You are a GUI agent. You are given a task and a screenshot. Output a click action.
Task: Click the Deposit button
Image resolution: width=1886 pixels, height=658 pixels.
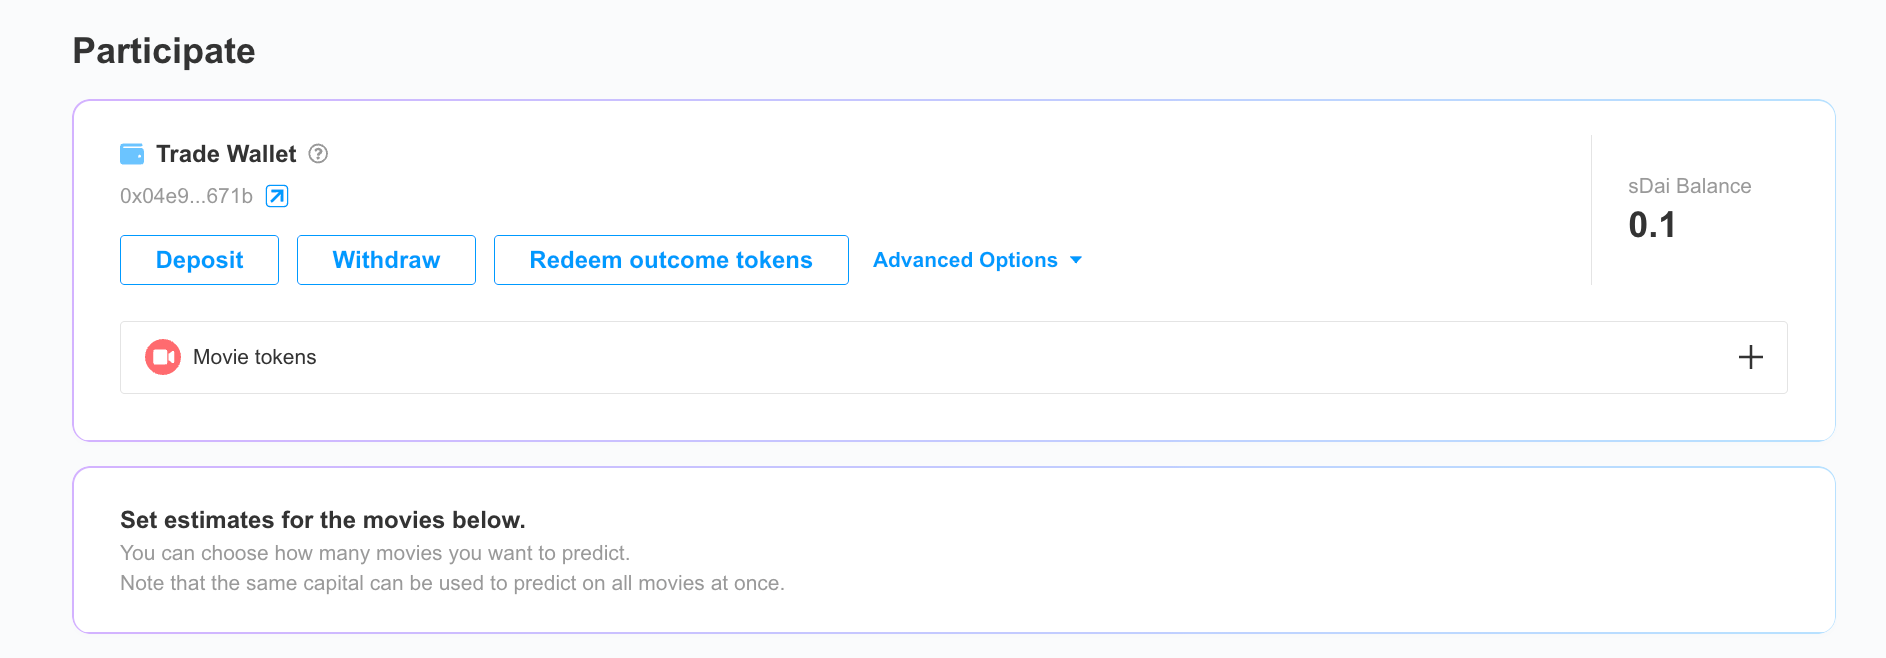tap(199, 260)
